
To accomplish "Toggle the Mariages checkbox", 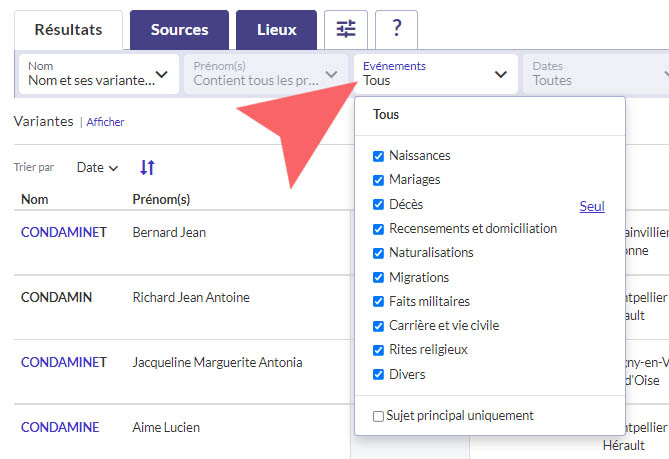I will click(x=378, y=180).
